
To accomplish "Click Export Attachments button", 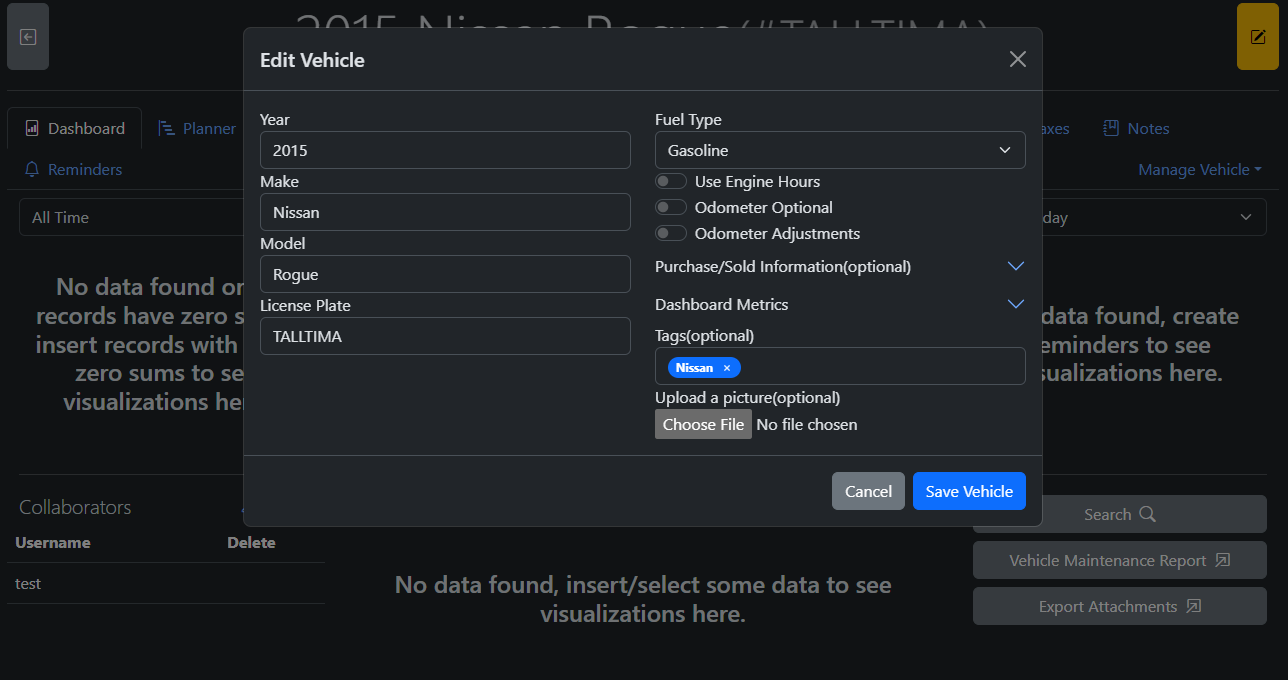I will click(x=1119, y=606).
